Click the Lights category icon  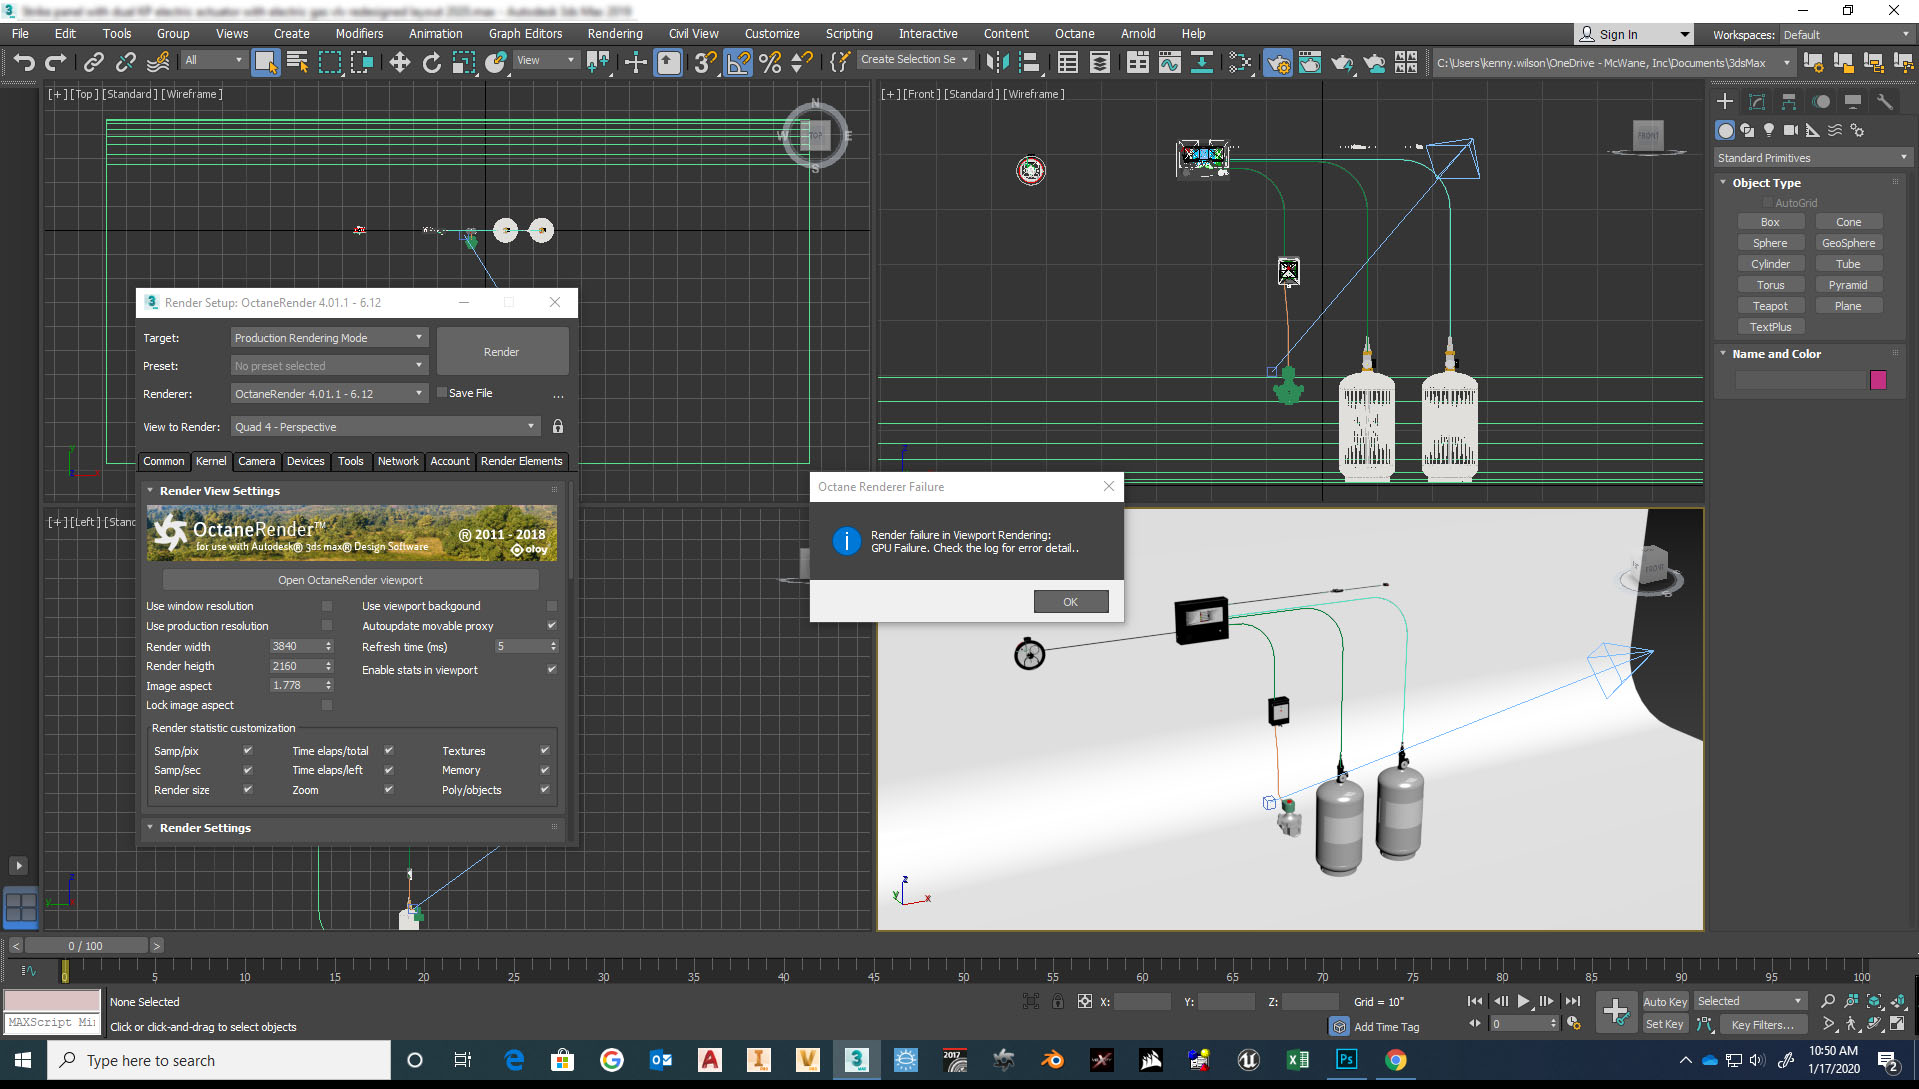tap(1769, 130)
